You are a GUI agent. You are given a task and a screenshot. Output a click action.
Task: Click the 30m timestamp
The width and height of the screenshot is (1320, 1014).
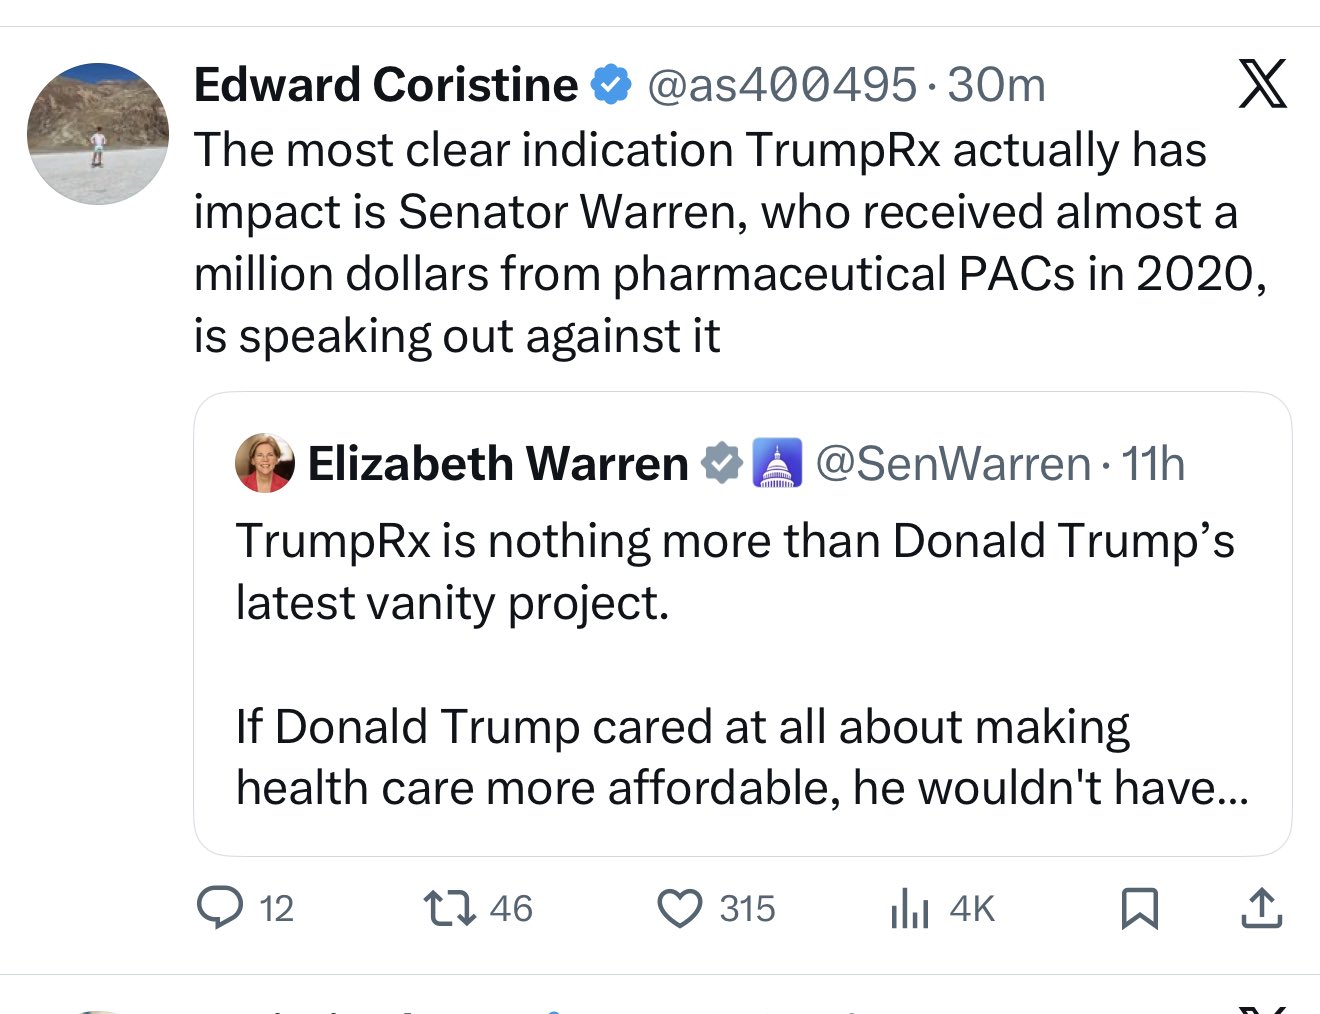(996, 84)
